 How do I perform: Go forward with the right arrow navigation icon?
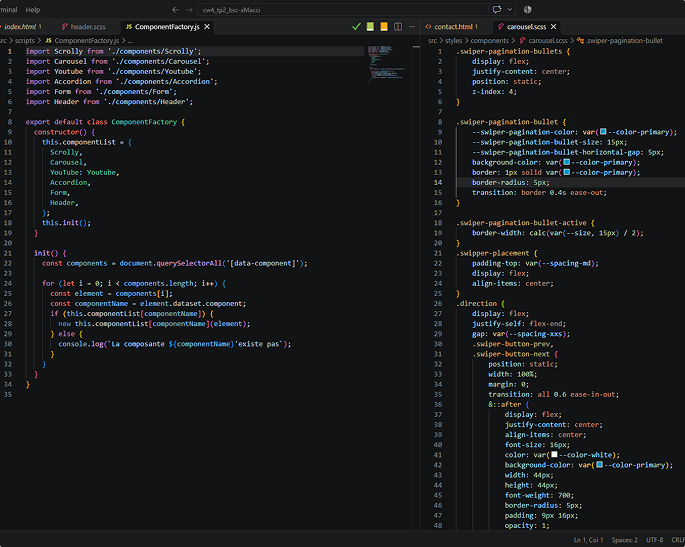point(189,10)
